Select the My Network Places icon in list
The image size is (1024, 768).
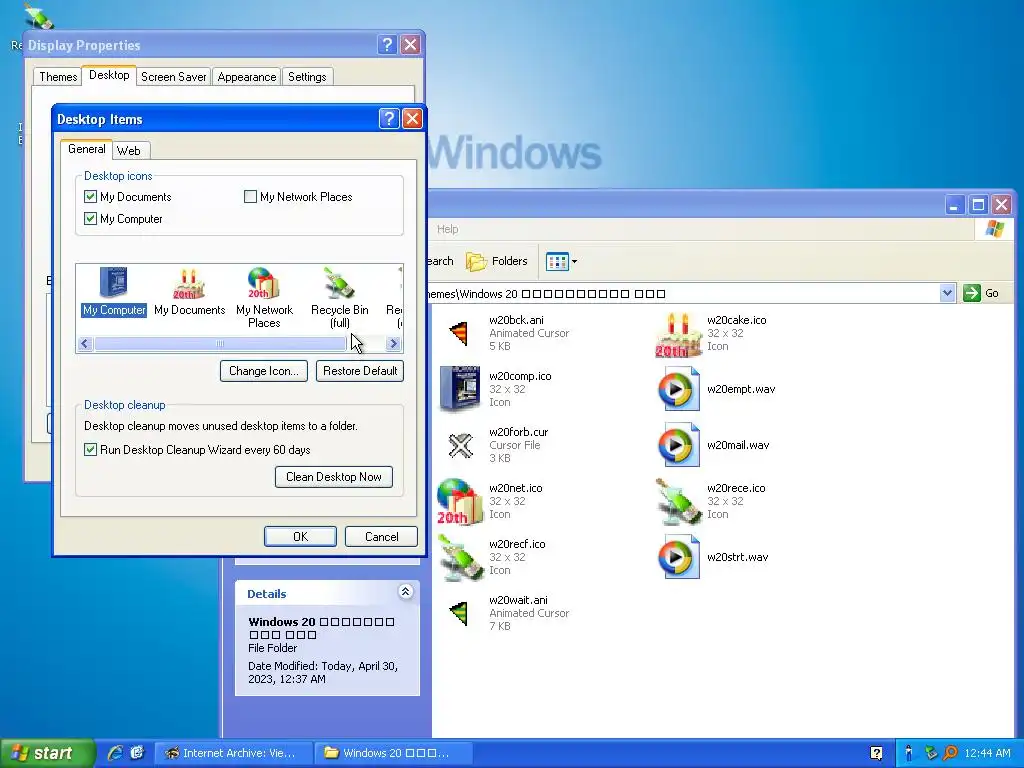[264, 298]
